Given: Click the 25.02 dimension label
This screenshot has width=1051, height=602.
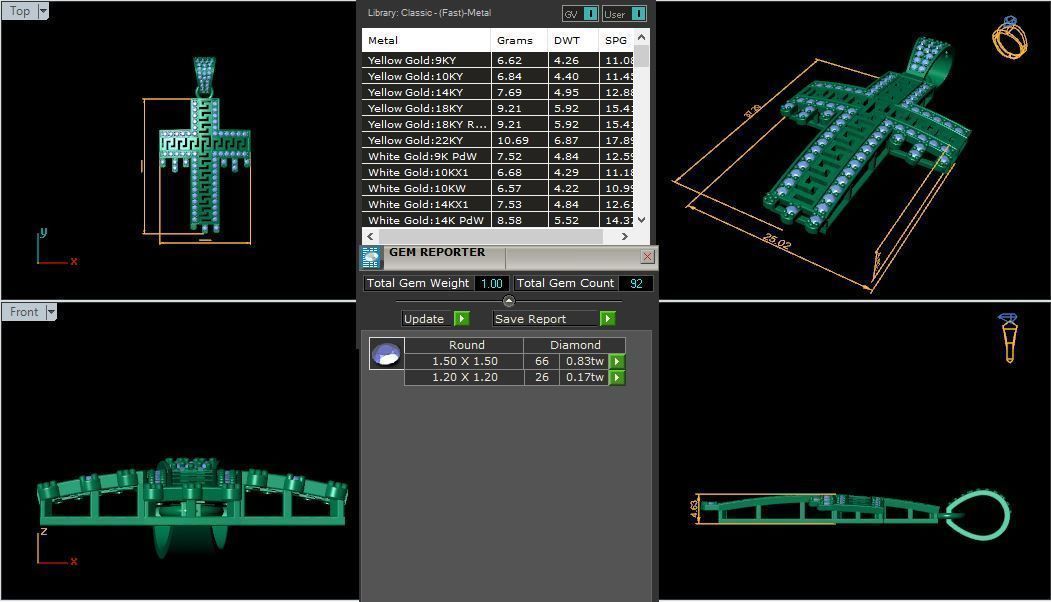Looking at the screenshot, I should [x=777, y=241].
